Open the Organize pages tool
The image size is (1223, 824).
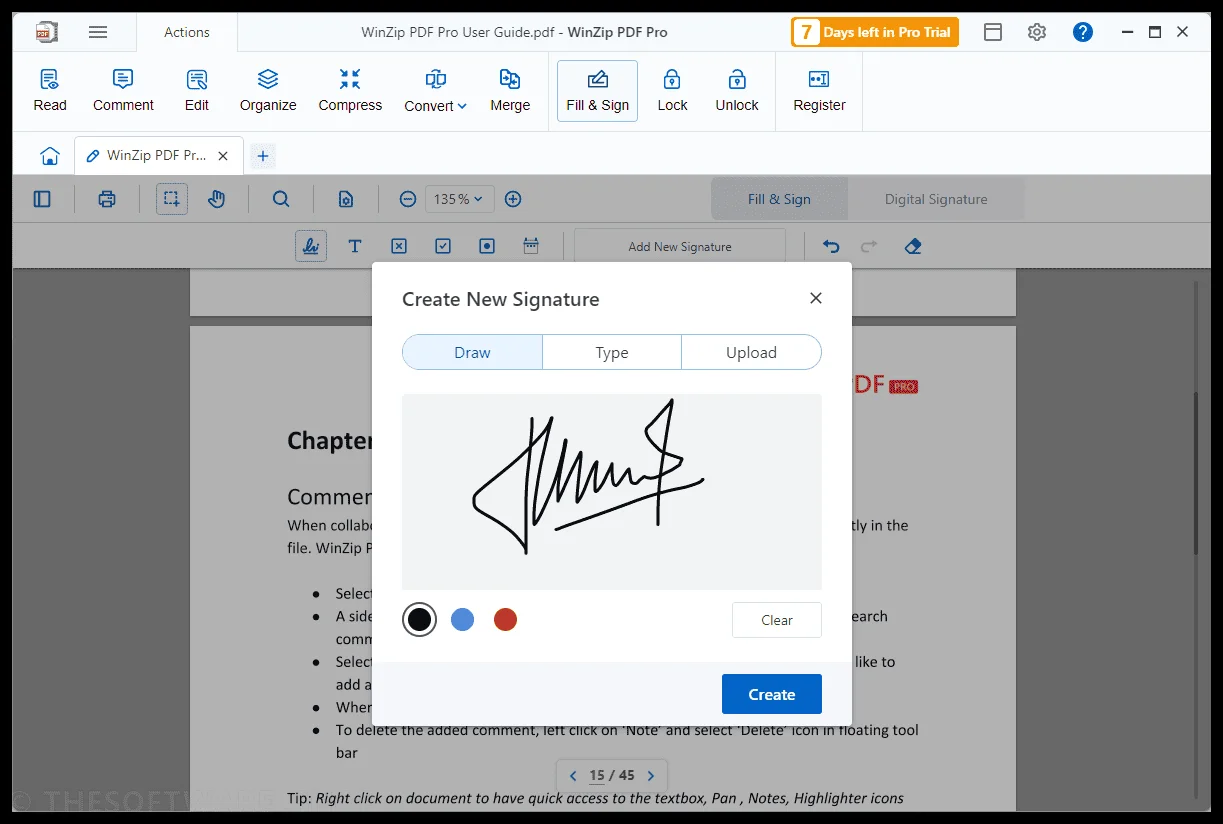(268, 91)
